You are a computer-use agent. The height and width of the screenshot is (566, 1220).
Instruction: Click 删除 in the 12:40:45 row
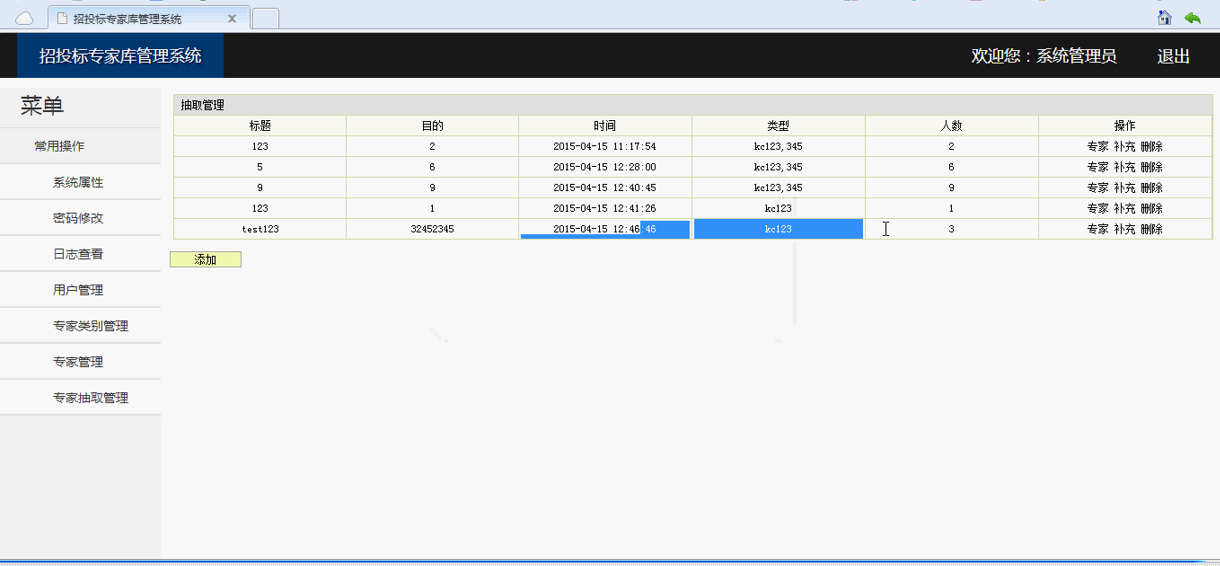pyautogui.click(x=1151, y=188)
